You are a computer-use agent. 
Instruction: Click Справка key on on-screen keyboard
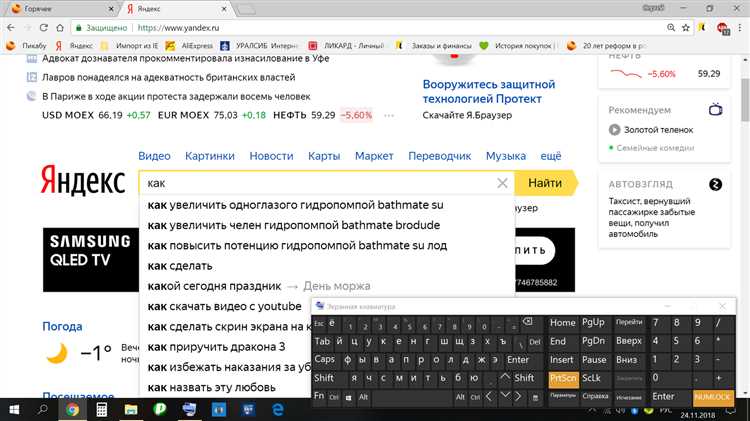pos(596,397)
